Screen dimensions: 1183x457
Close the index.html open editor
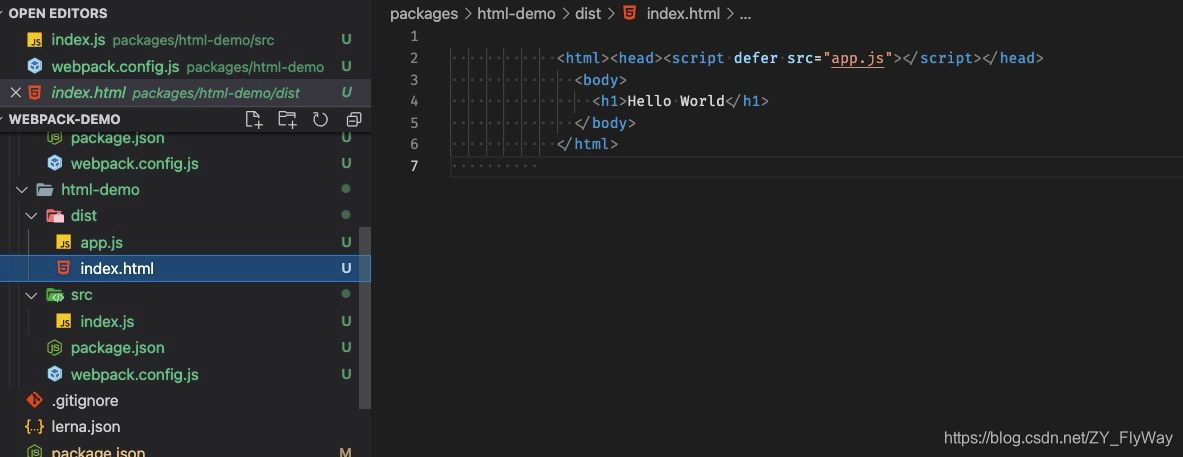click(x=15, y=93)
